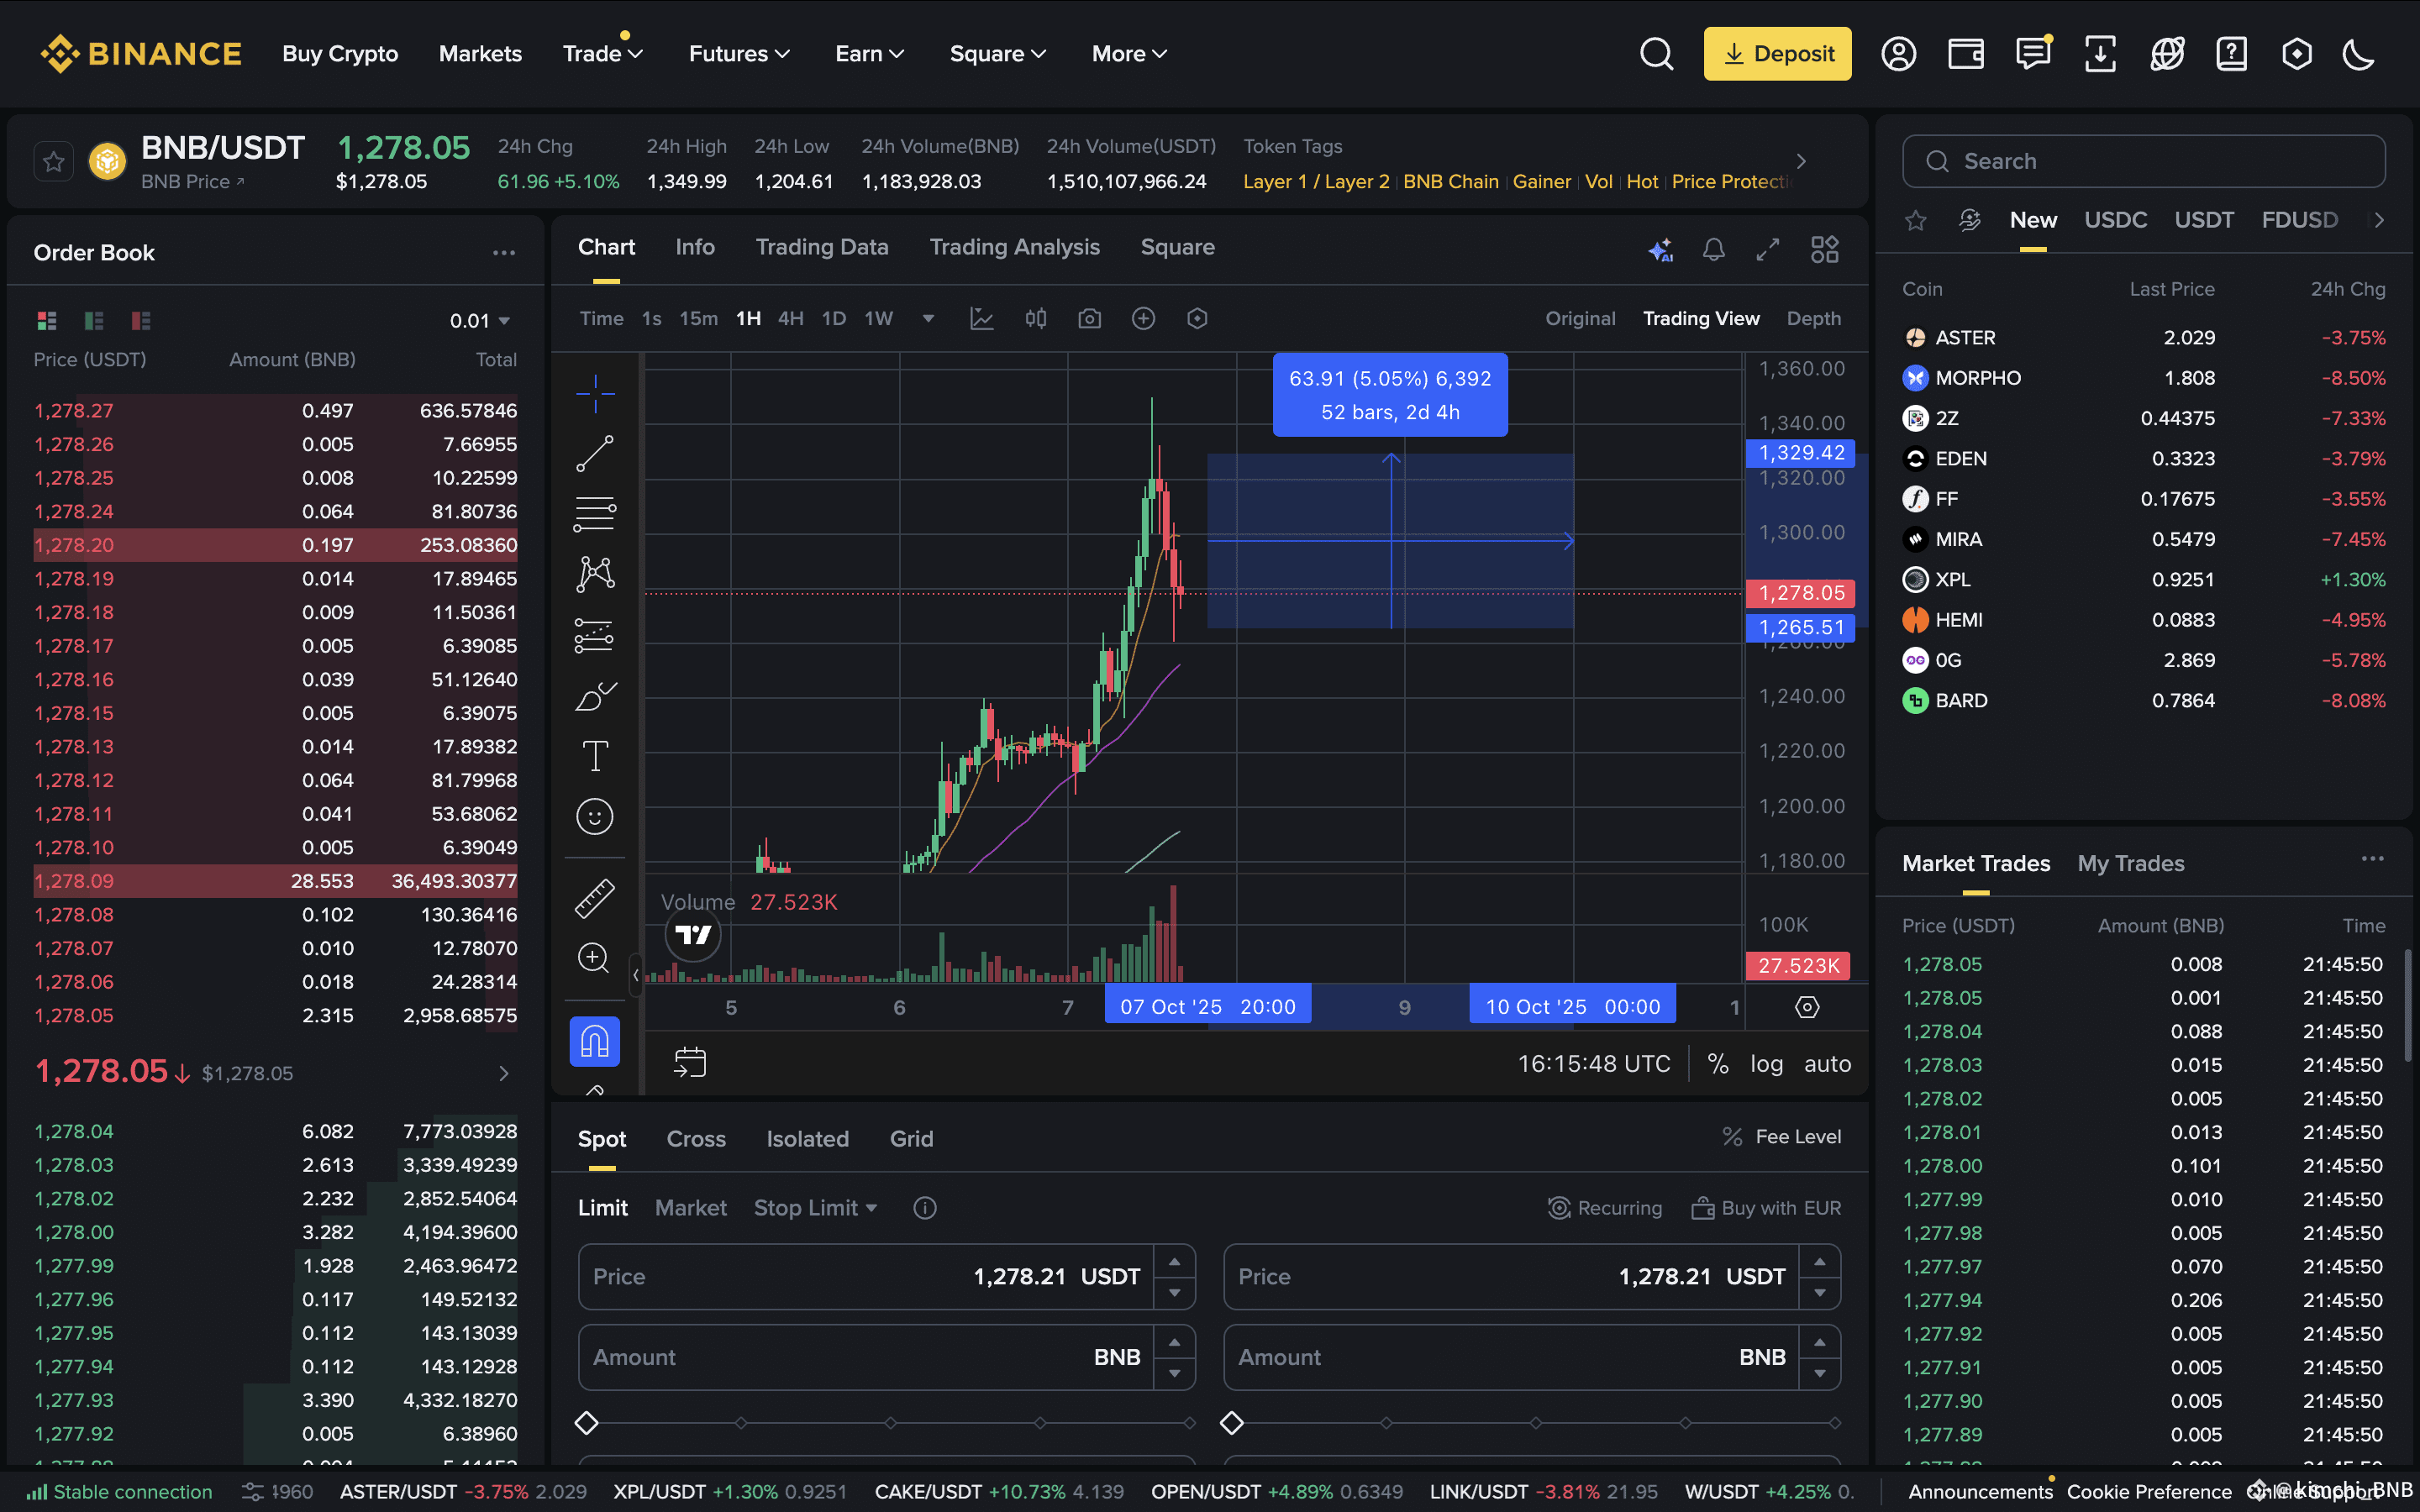This screenshot has width=2420, height=1512.
Task: Expand the Futures menu
Action: tap(739, 54)
